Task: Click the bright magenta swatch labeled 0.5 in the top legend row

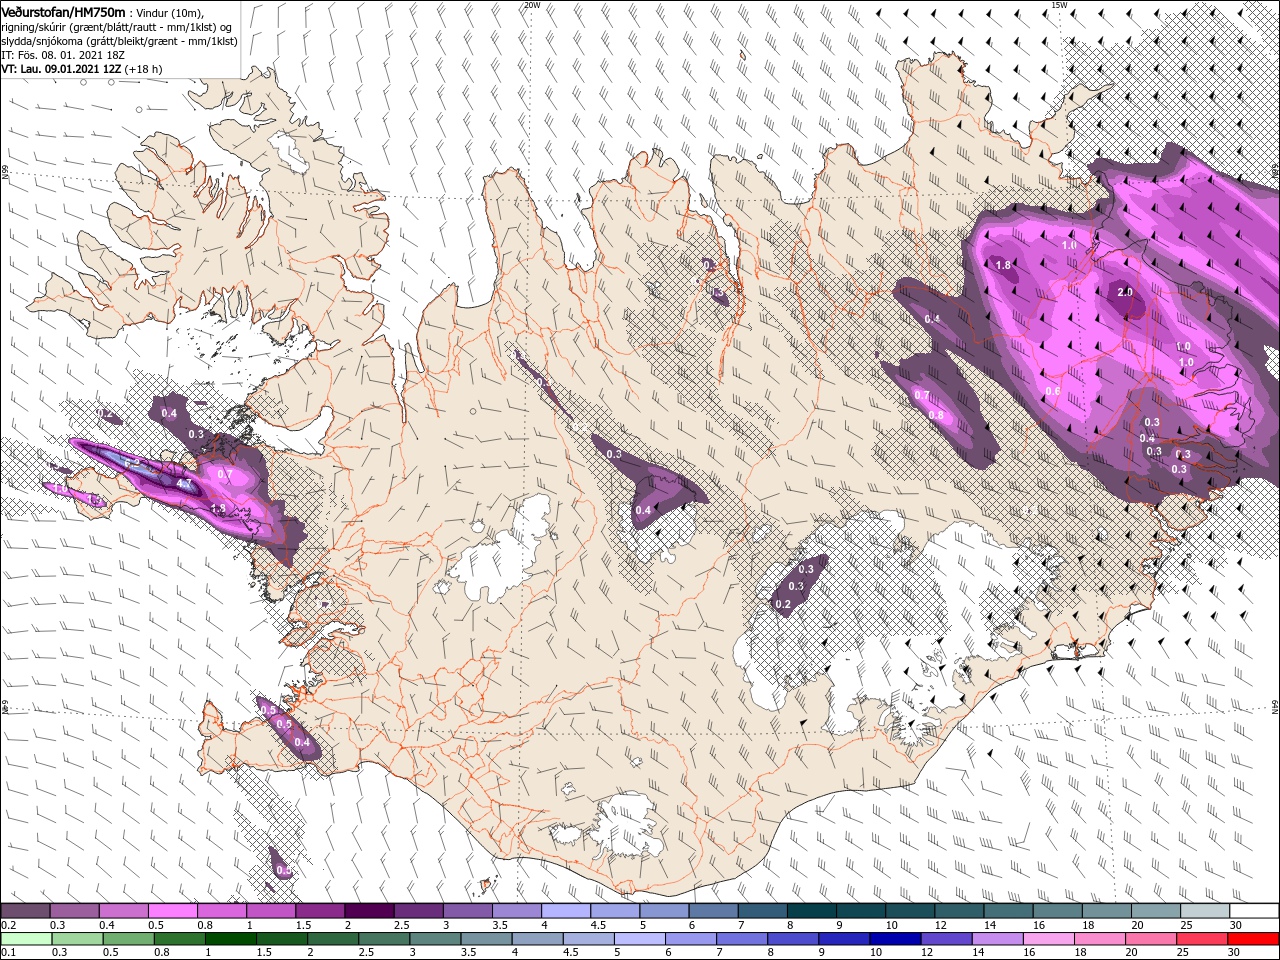Action: point(172,910)
